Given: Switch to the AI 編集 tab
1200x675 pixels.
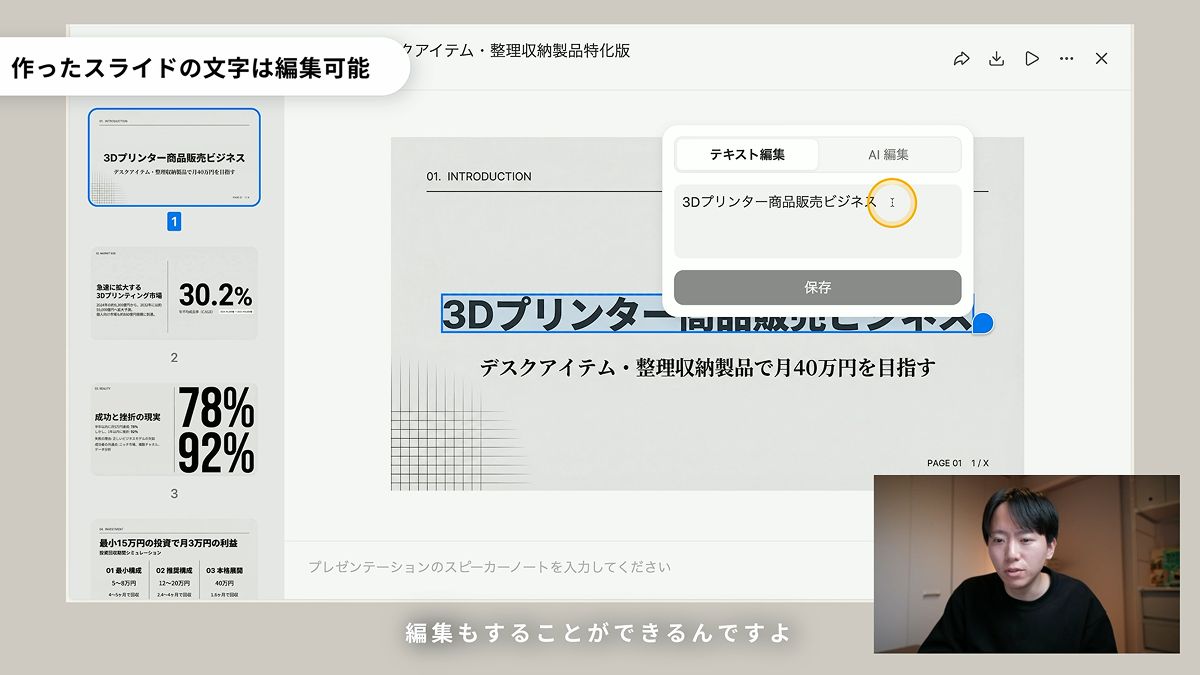Looking at the screenshot, I should [888, 155].
